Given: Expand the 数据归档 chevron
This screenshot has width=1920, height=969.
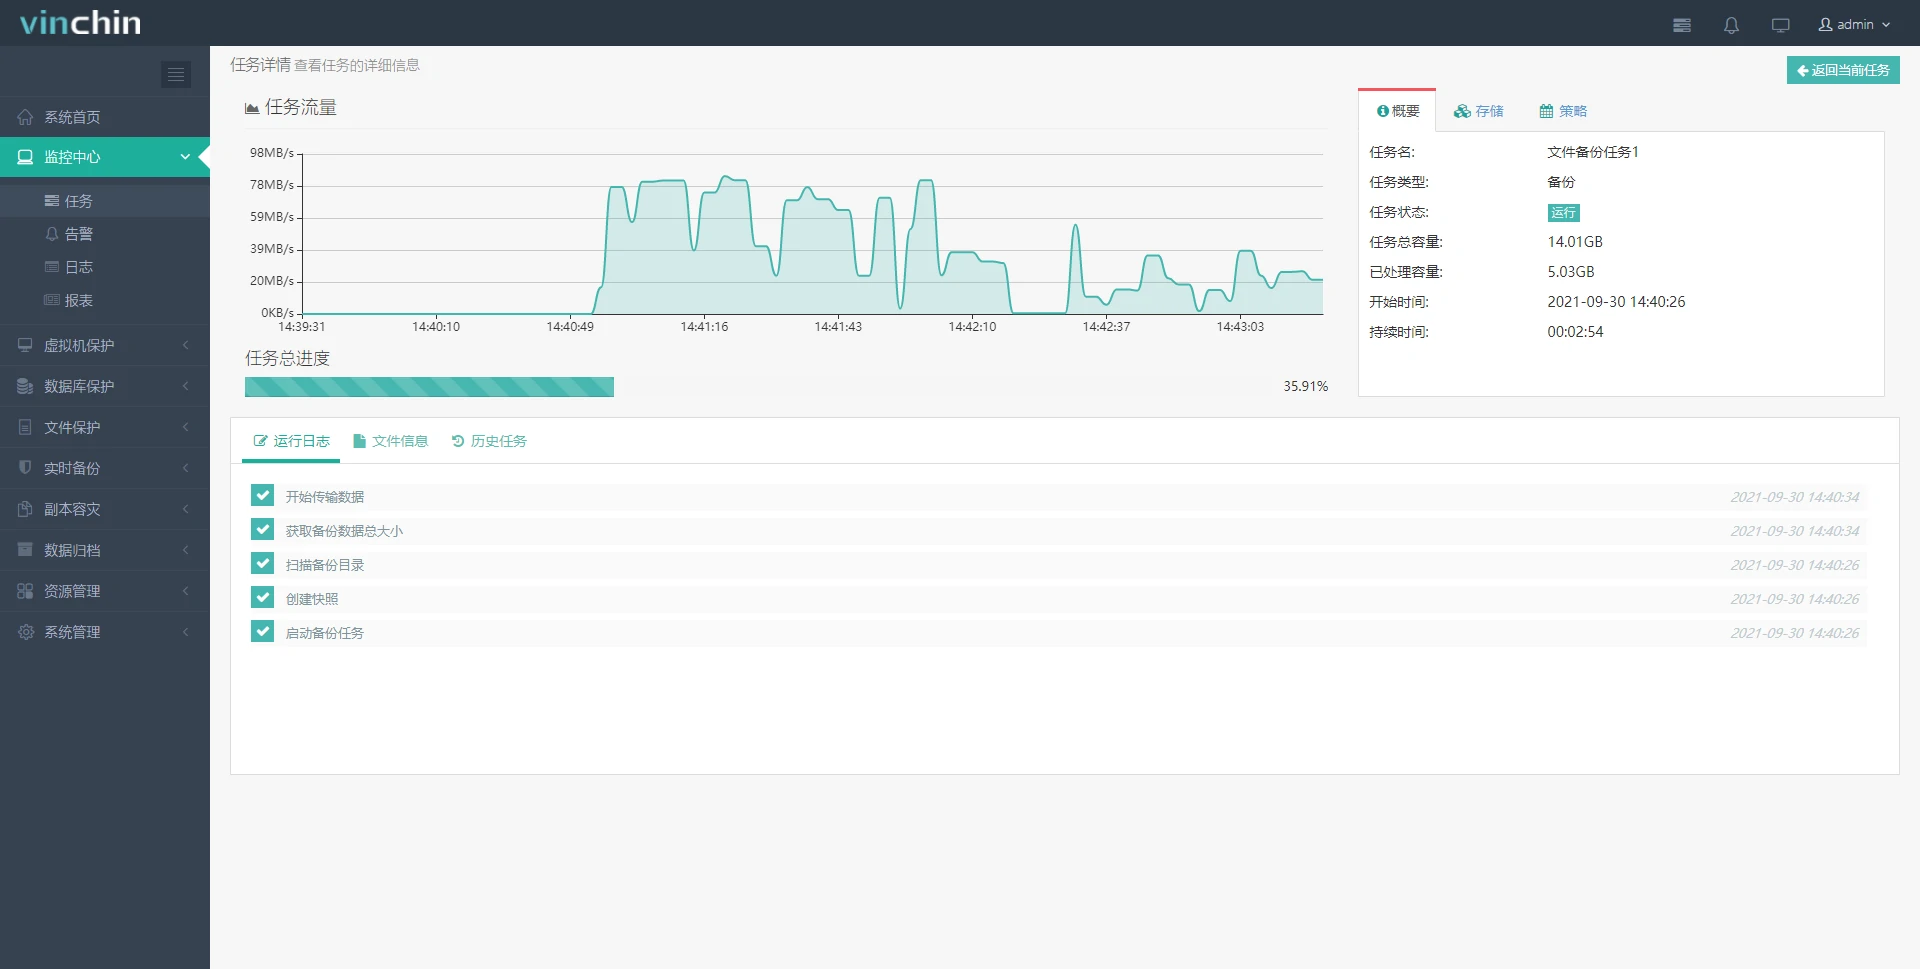Looking at the screenshot, I should [185, 550].
